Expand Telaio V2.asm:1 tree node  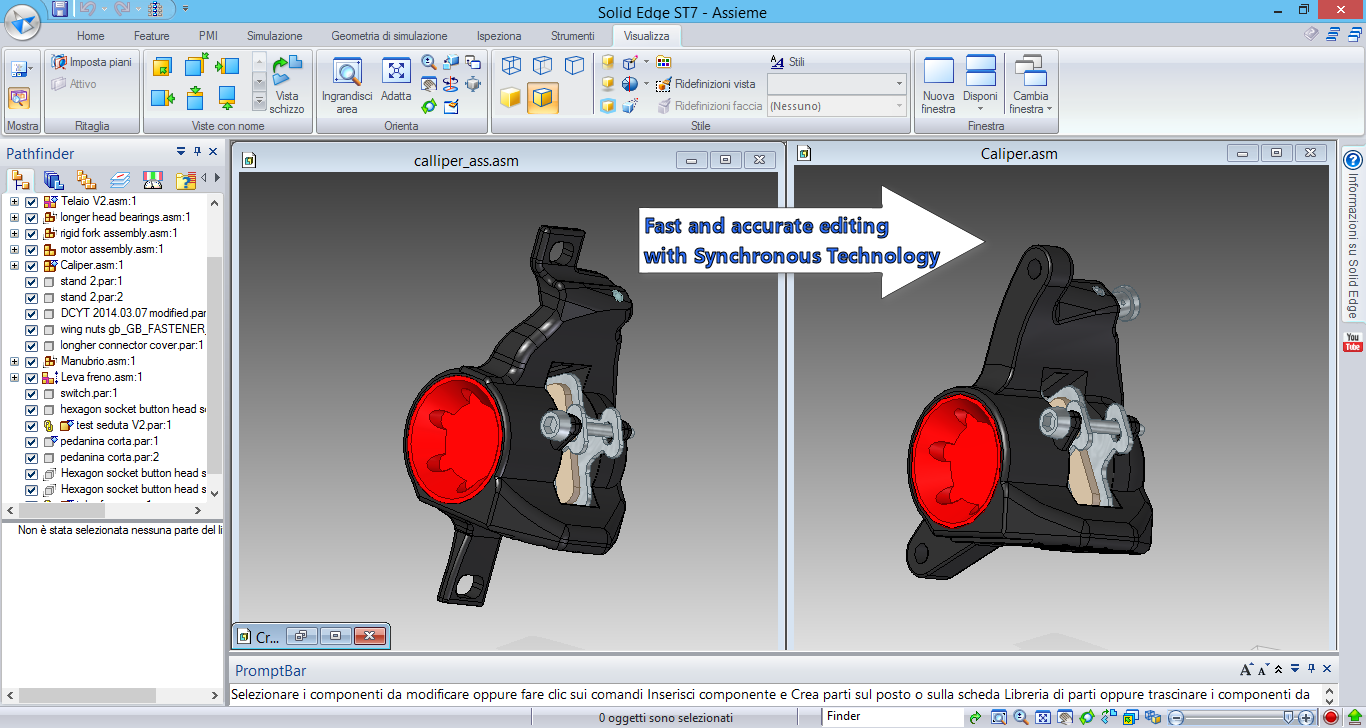click(14, 201)
